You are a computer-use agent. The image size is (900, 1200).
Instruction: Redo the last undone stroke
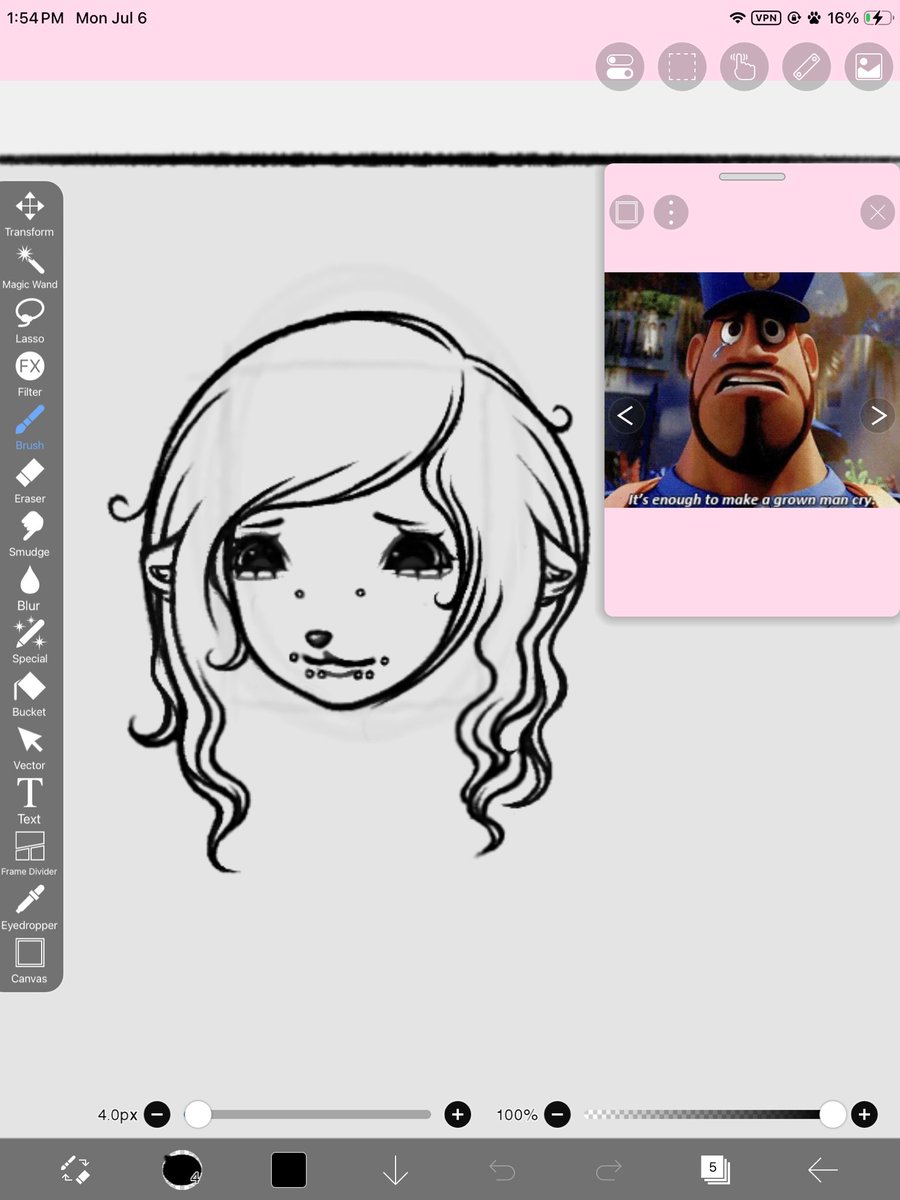(x=609, y=1169)
